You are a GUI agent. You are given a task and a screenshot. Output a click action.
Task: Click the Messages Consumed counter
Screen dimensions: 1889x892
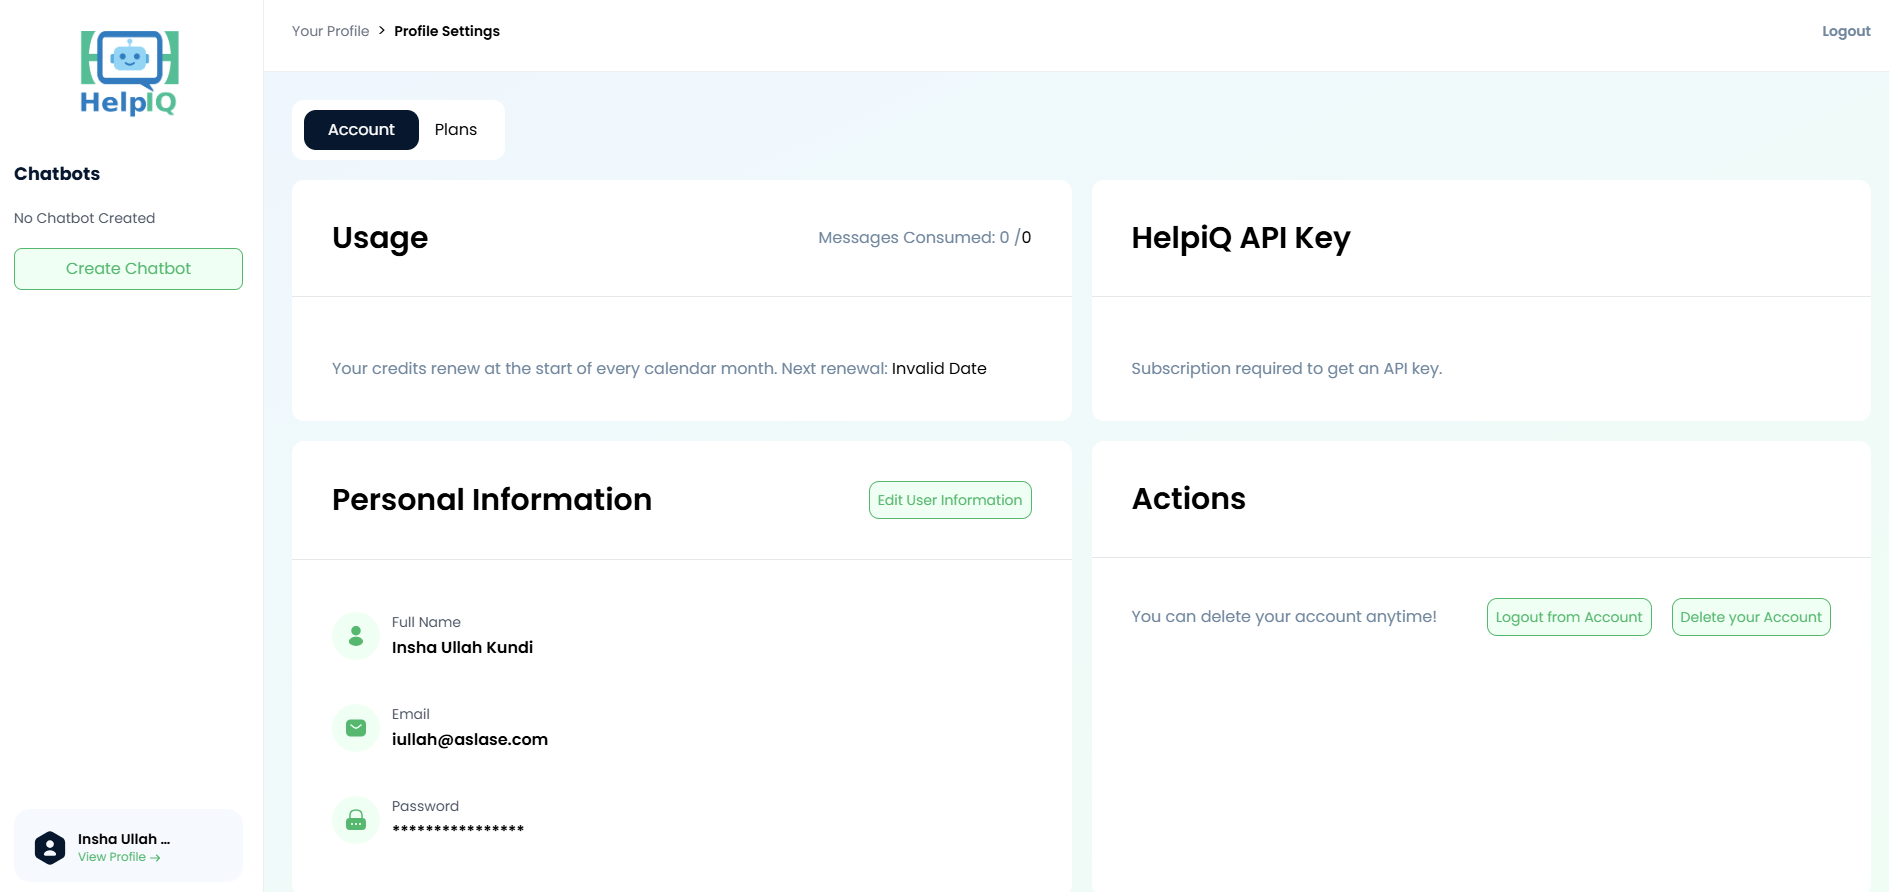pyautogui.click(x=925, y=238)
